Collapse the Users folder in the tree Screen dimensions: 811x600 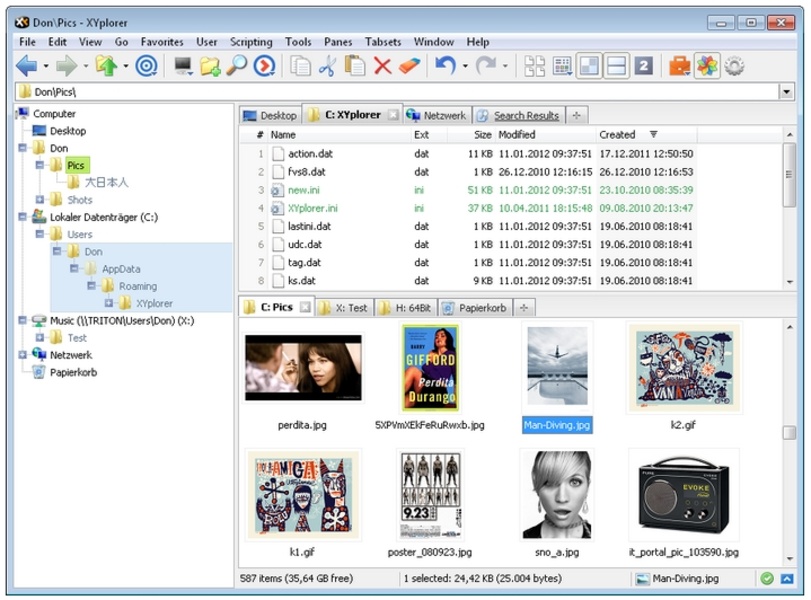[x=39, y=234]
